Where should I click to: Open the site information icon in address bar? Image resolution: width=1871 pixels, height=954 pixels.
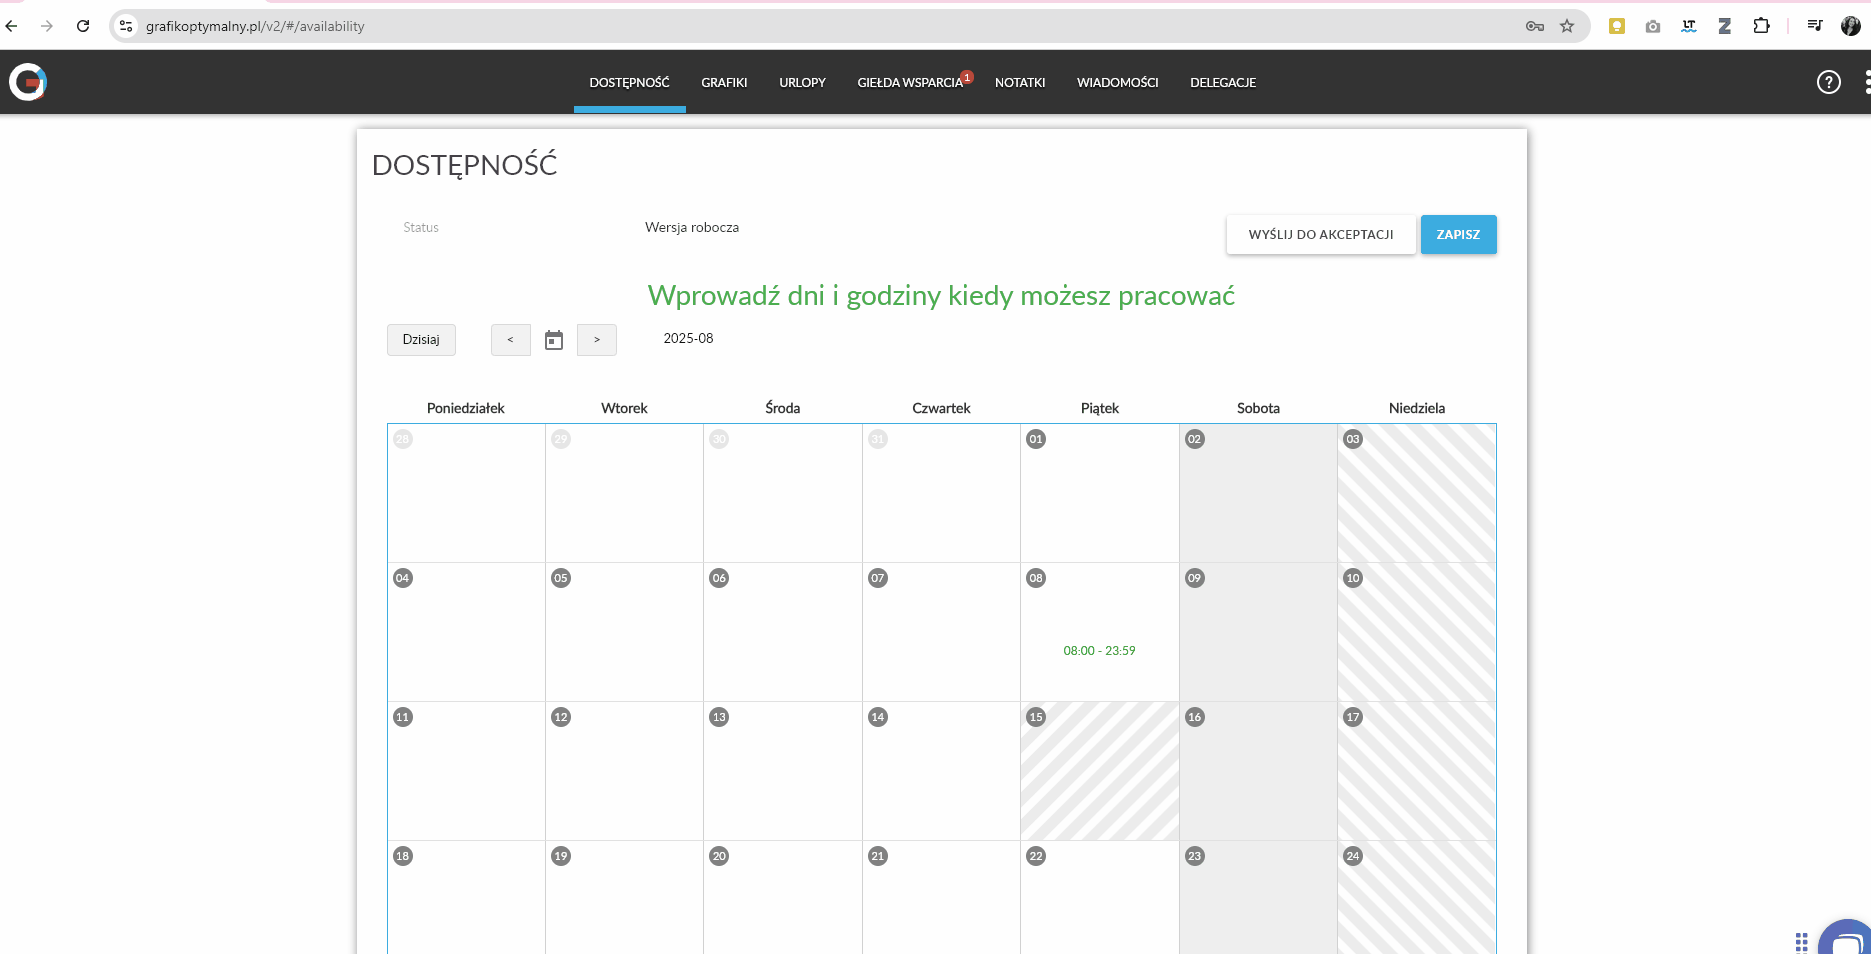pos(126,26)
